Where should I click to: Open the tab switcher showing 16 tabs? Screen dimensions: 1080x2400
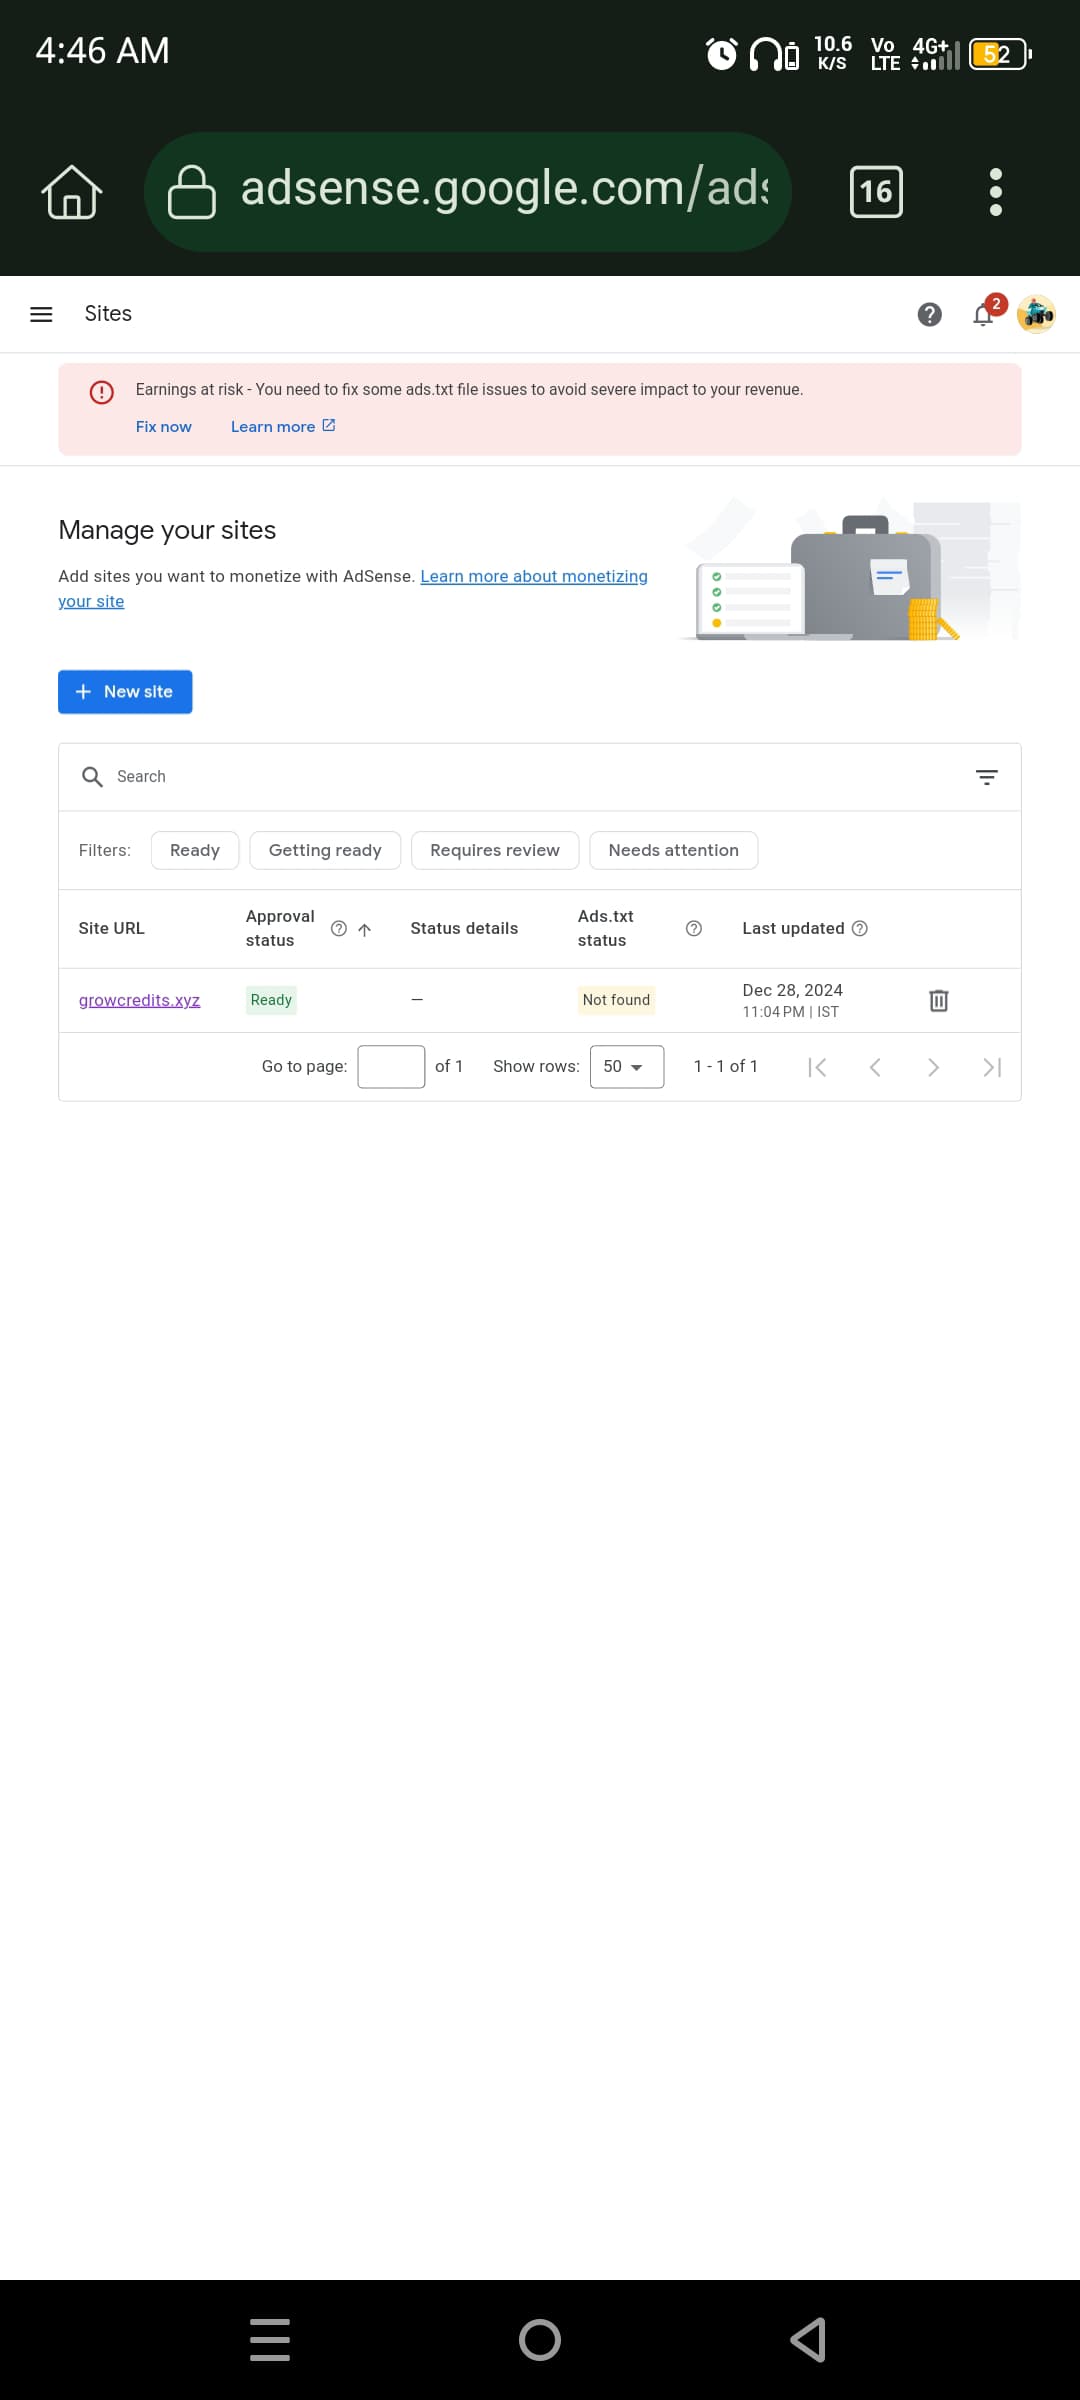click(876, 192)
